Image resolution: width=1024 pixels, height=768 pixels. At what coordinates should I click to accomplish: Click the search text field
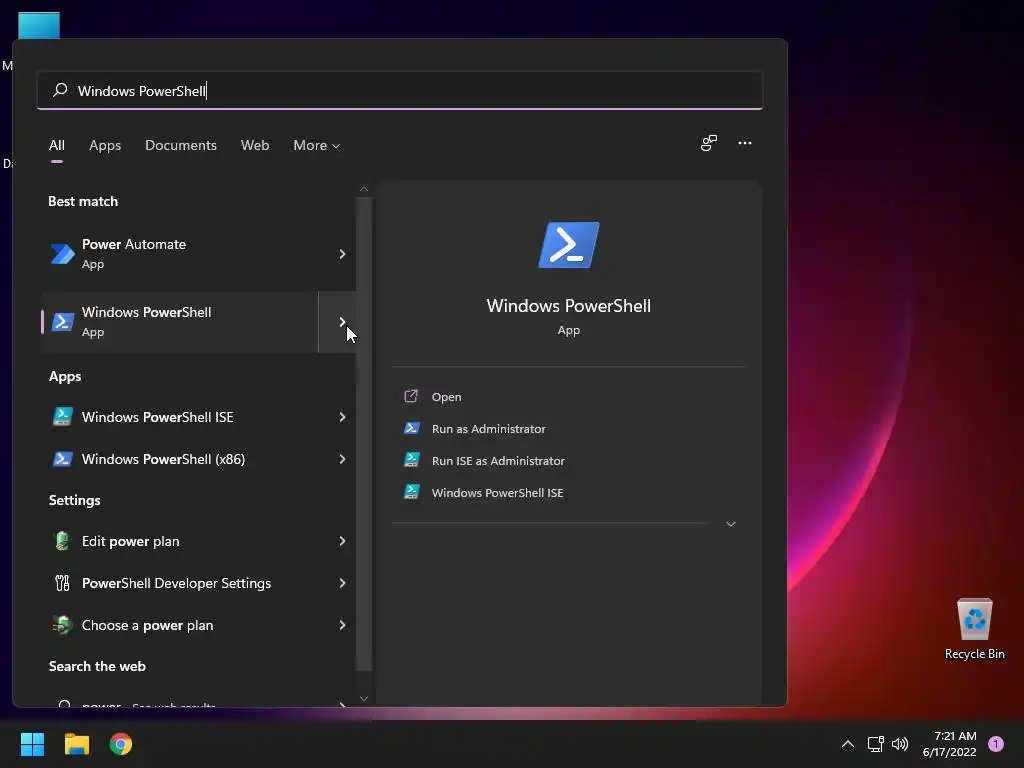[400, 90]
